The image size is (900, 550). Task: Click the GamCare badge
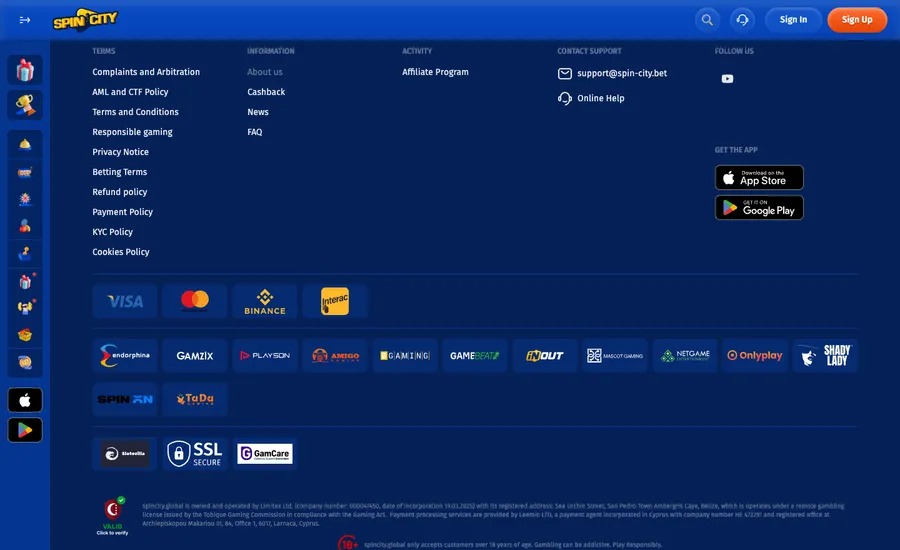[265, 454]
